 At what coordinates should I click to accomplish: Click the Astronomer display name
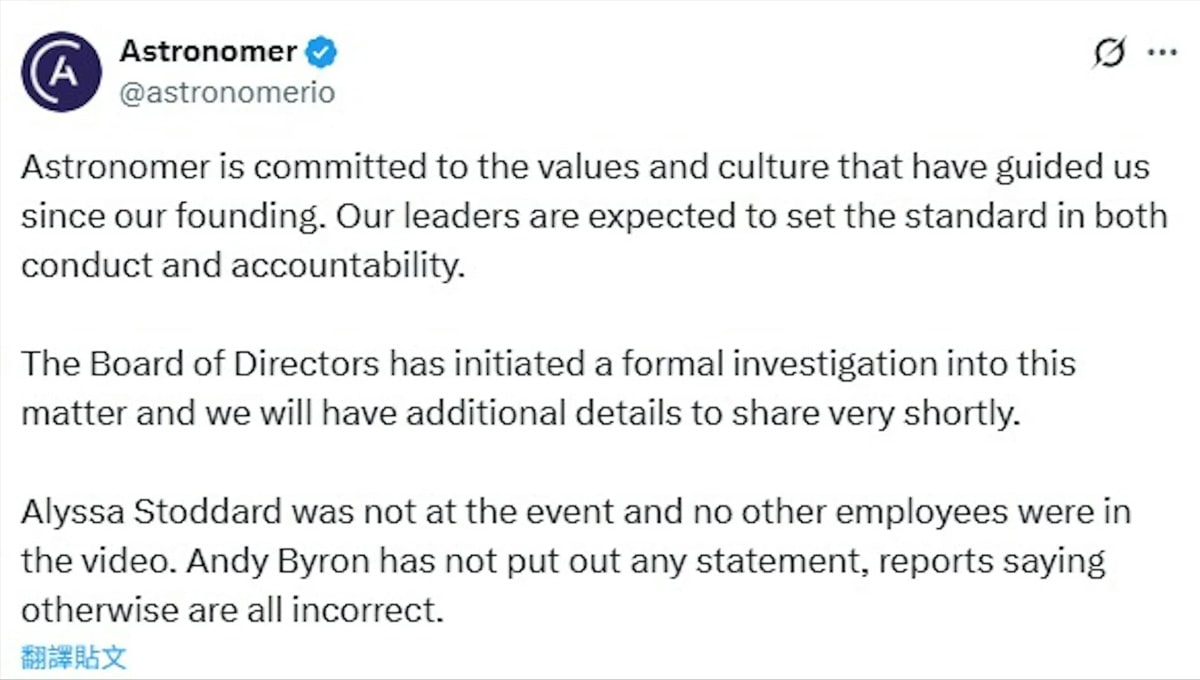[208, 51]
